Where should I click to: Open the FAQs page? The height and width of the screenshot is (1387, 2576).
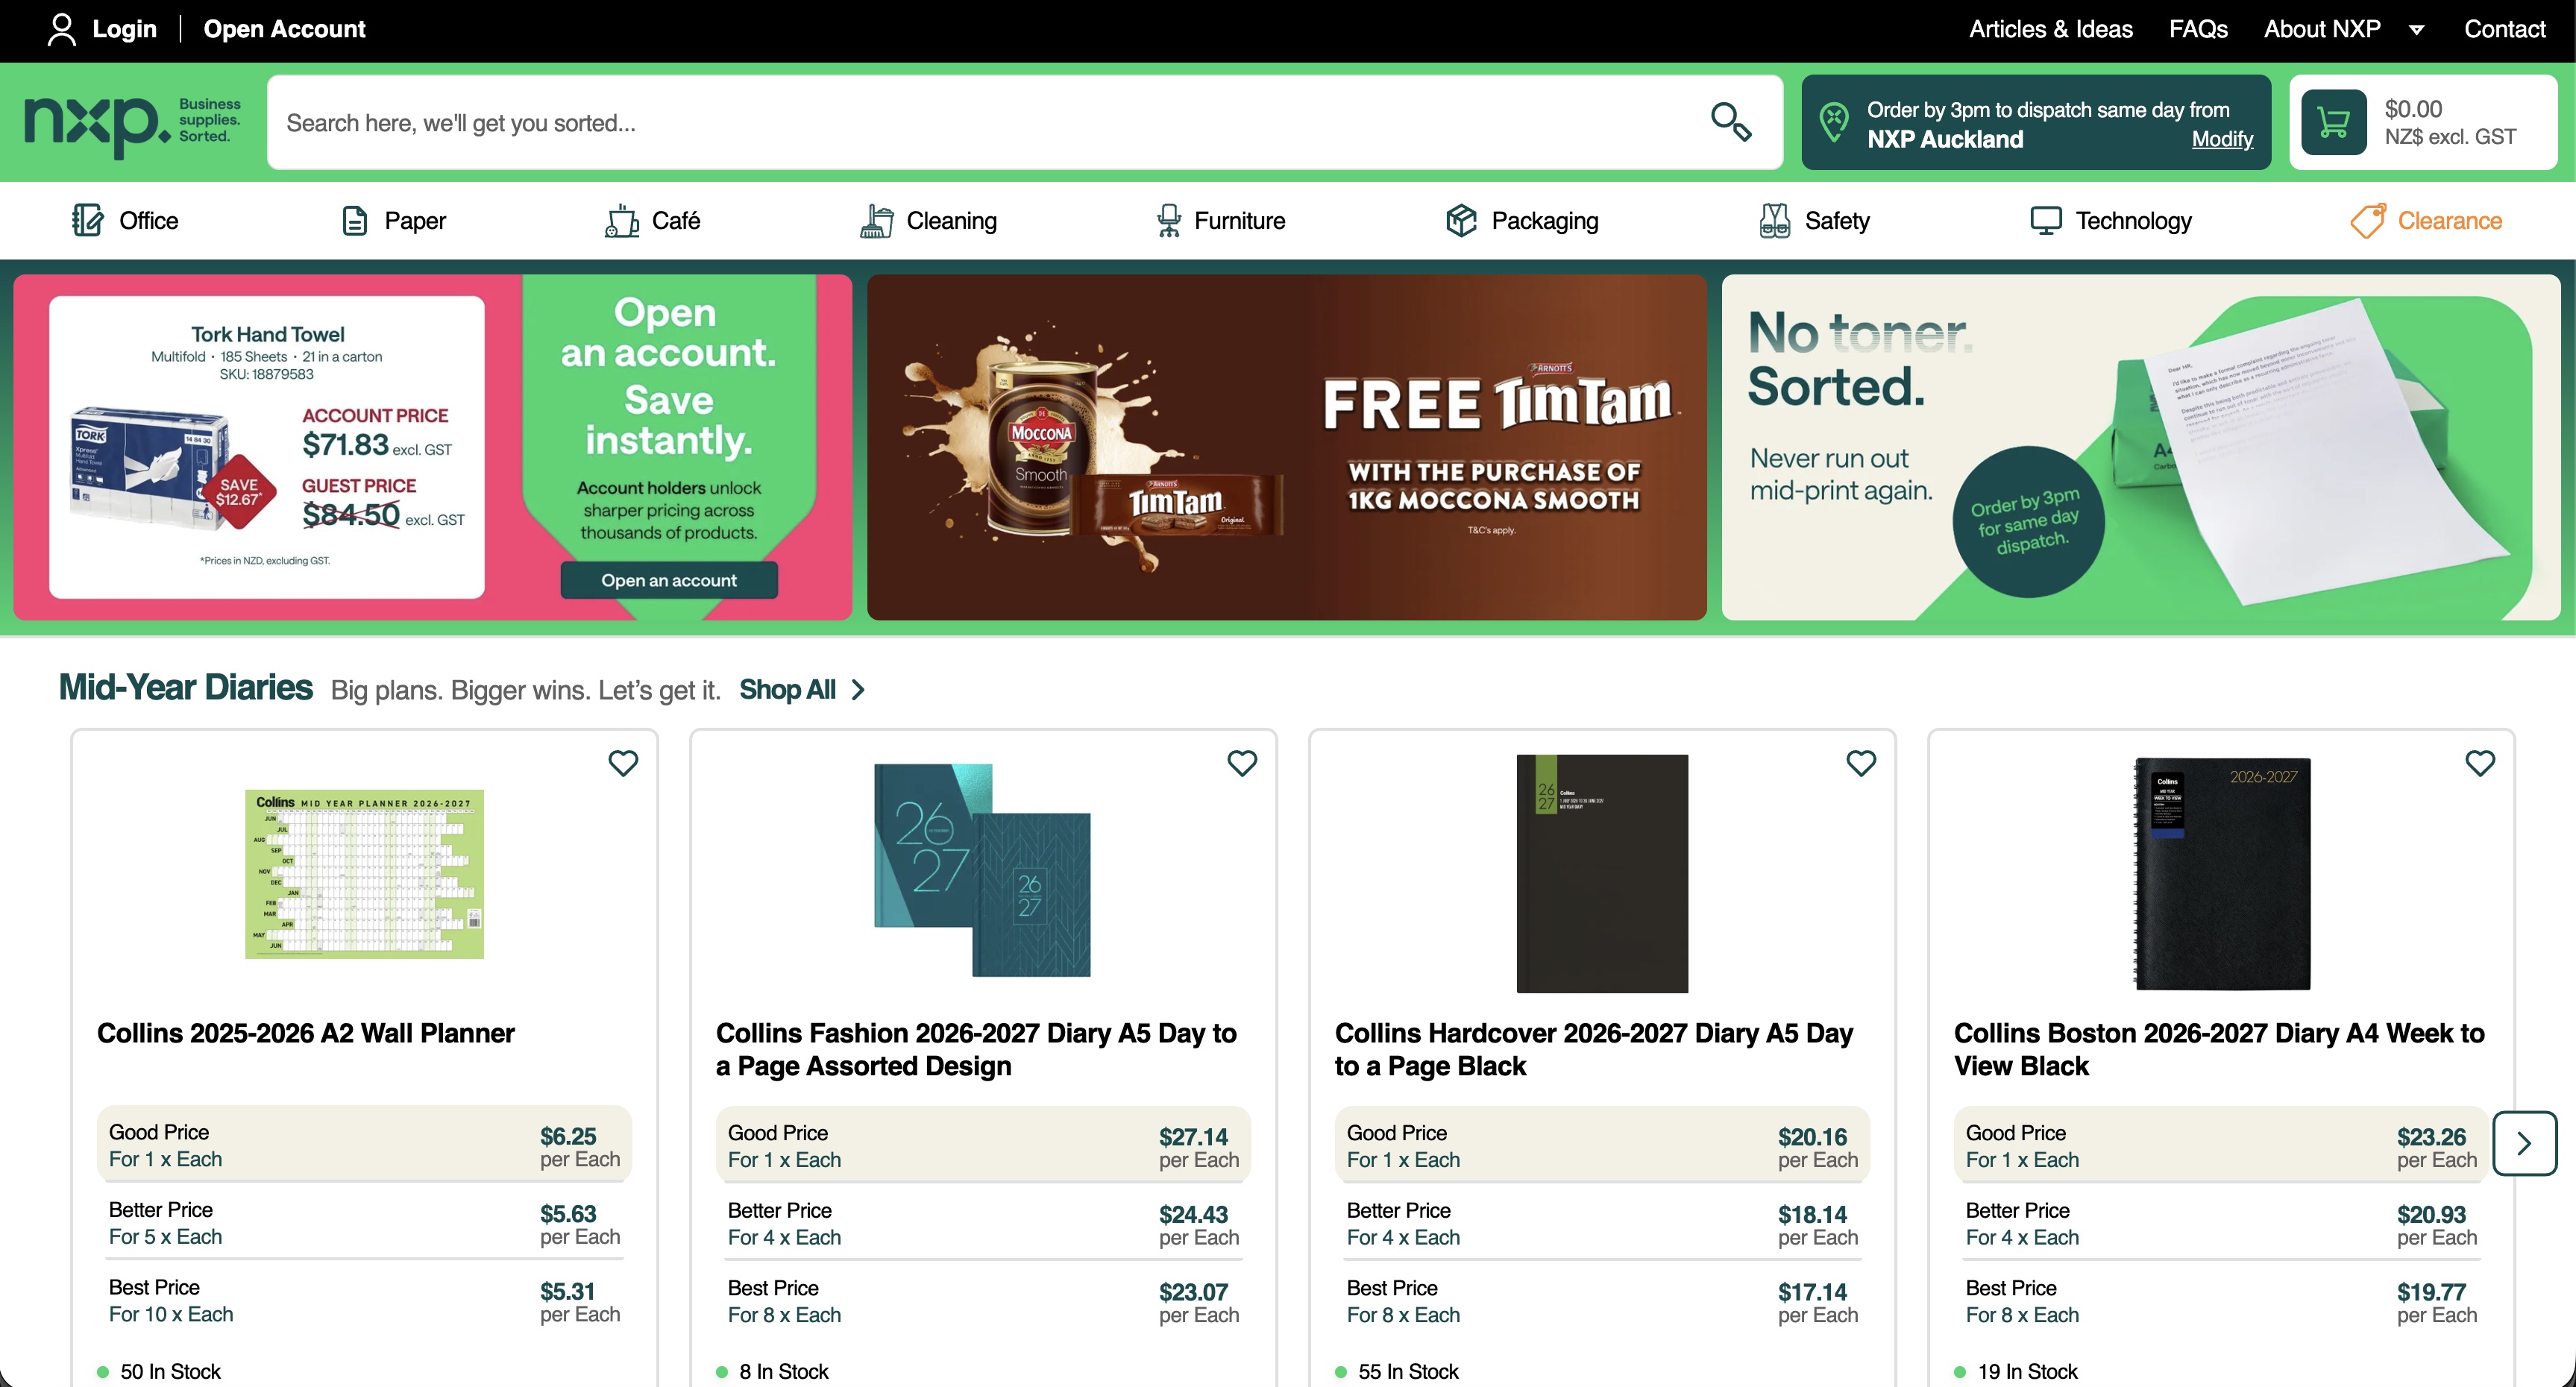pyautogui.click(x=2198, y=29)
